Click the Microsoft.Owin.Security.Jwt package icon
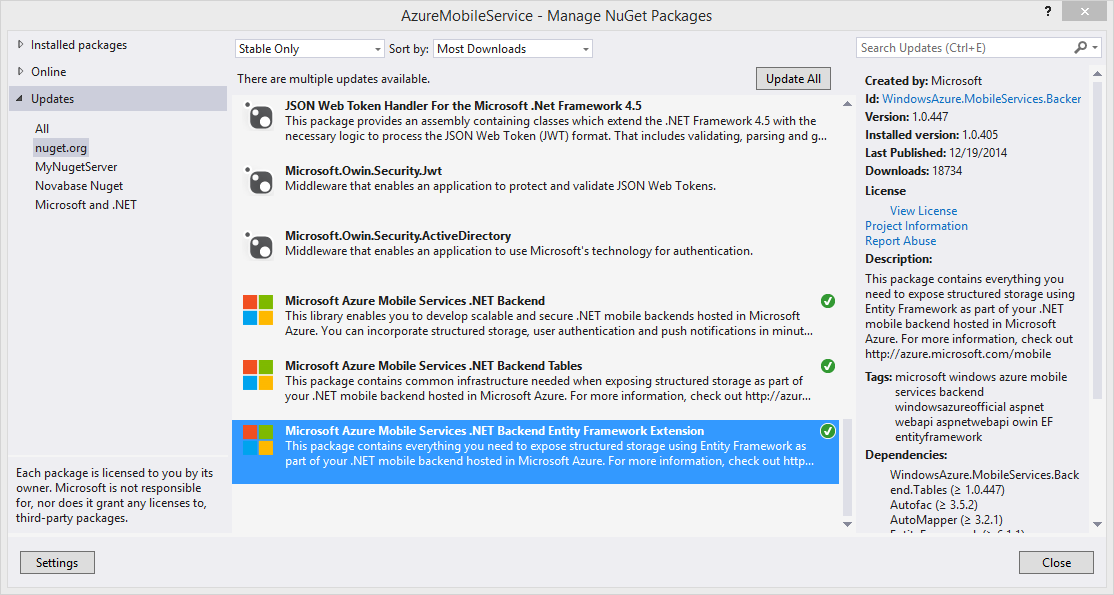Screen dimensions: 1114x595 coord(259,181)
